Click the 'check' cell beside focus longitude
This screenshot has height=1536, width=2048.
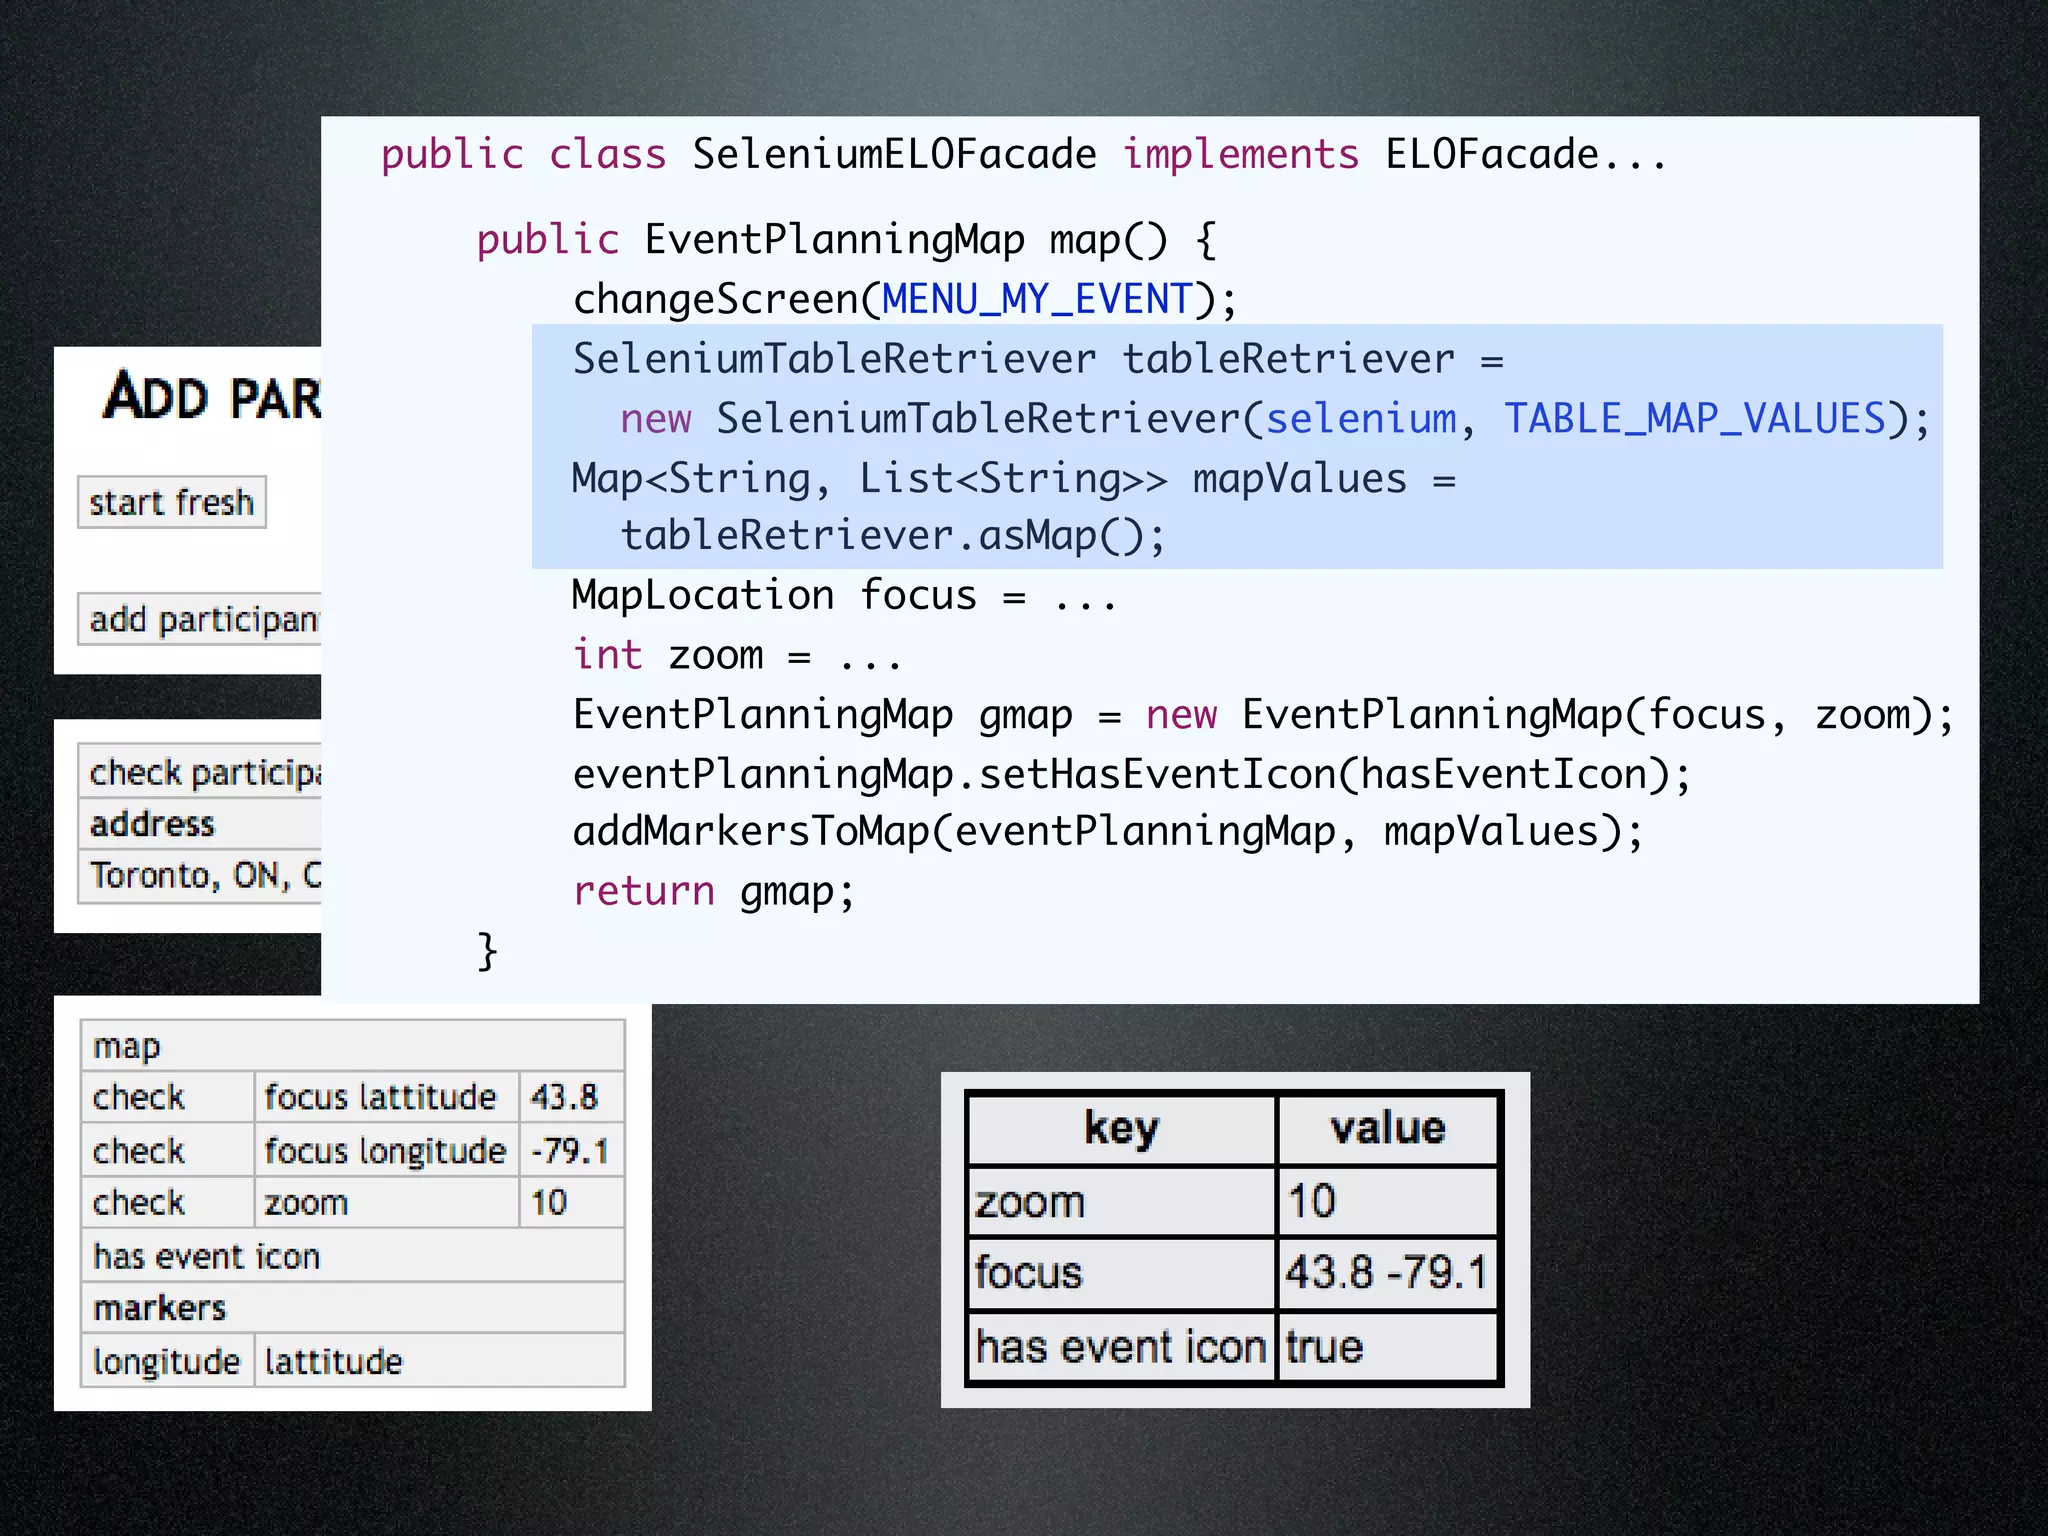[x=168, y=1151]
